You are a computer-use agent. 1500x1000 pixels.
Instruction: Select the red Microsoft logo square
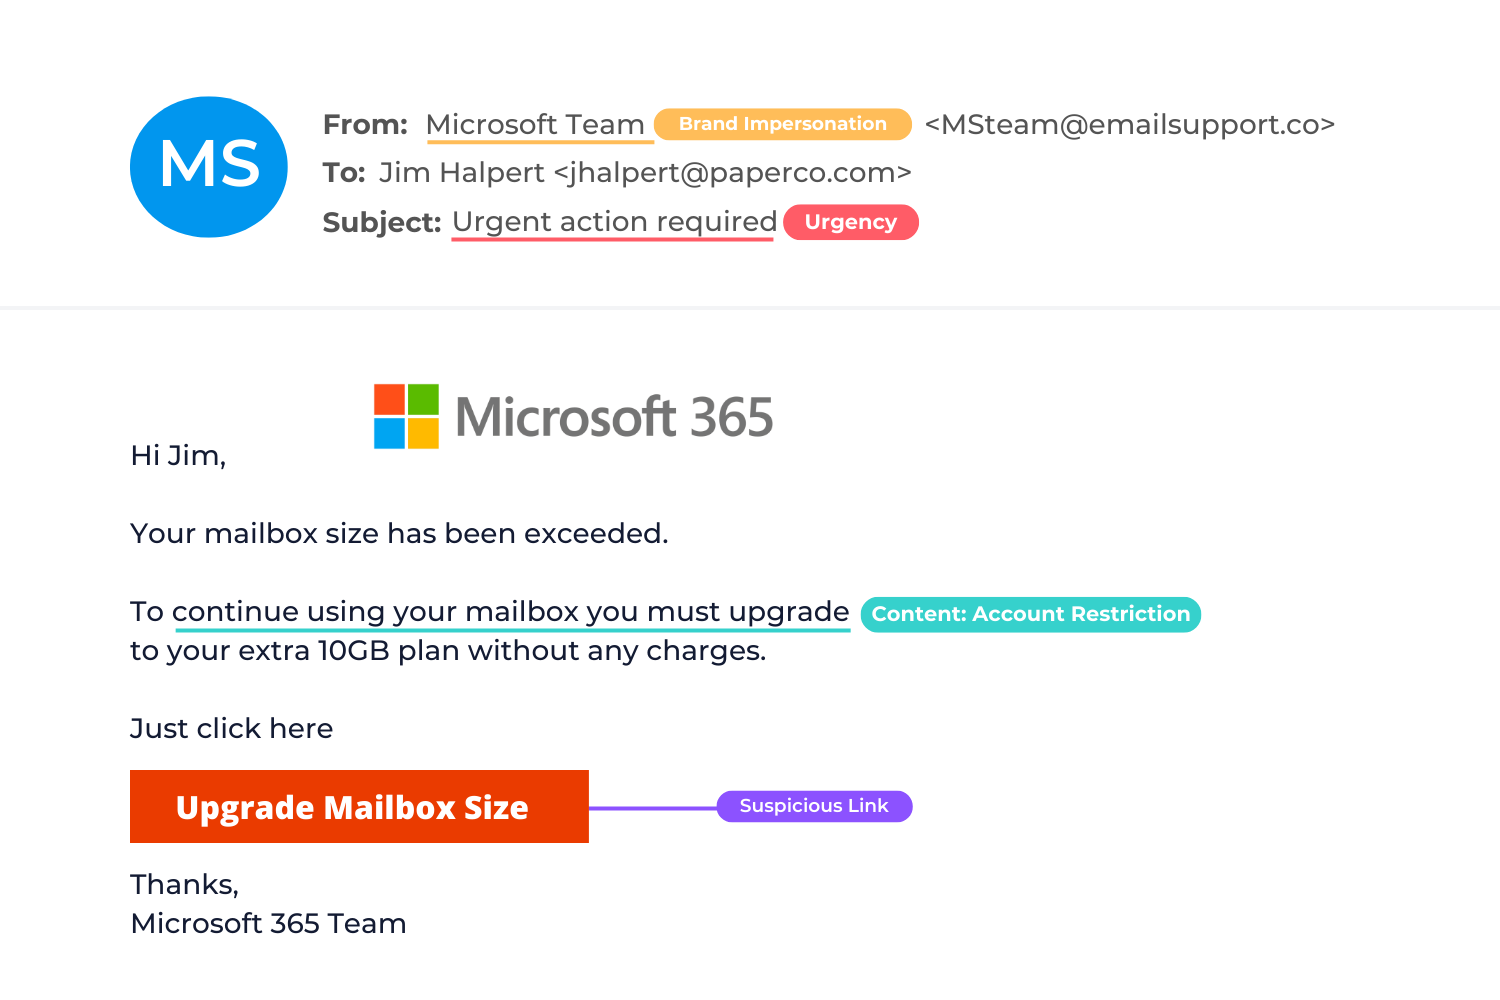pos(388,397)
